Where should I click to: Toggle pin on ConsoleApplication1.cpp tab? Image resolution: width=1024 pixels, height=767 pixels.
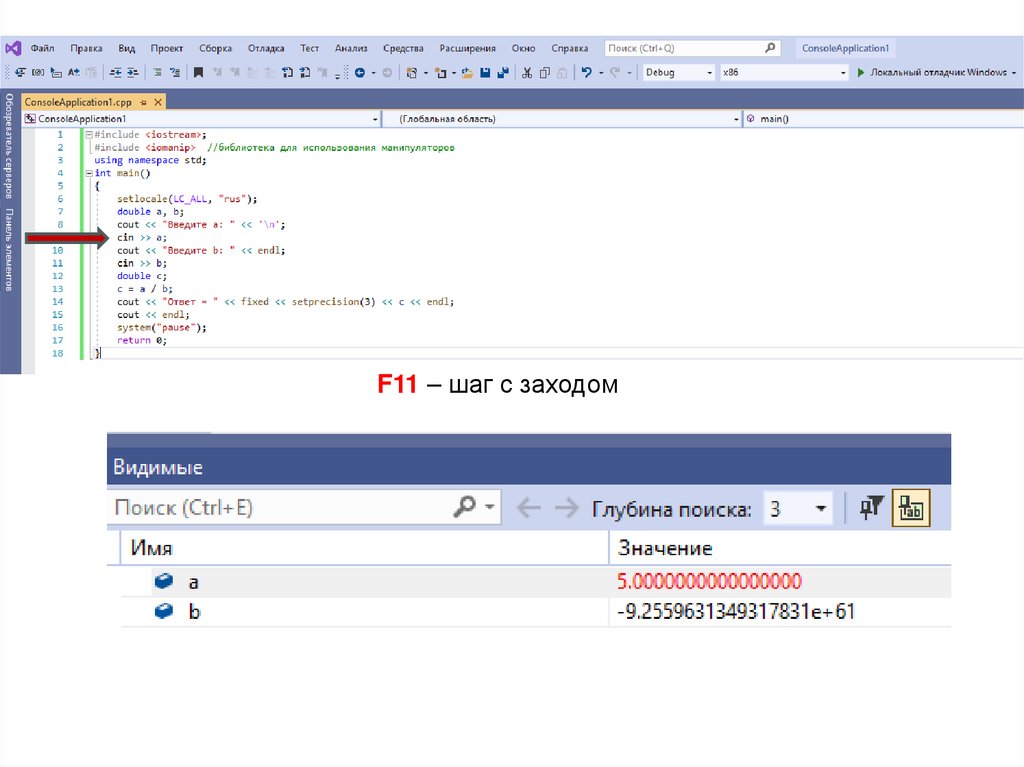click(143, 102)
